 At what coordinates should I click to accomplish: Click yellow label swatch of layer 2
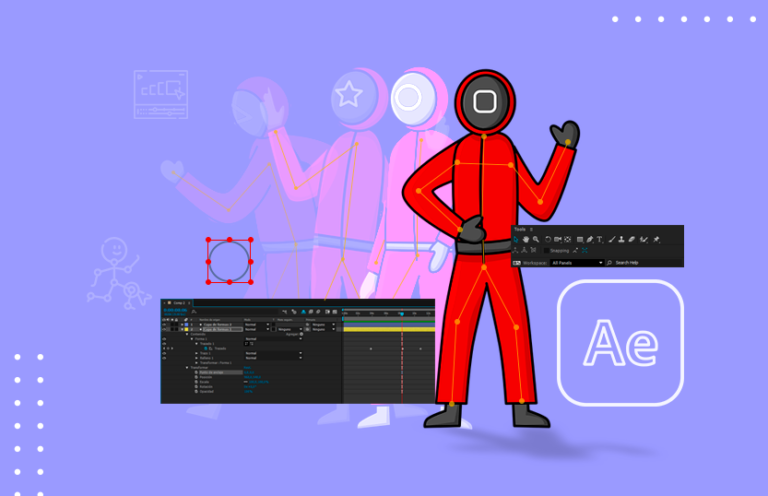click(186, 329)
